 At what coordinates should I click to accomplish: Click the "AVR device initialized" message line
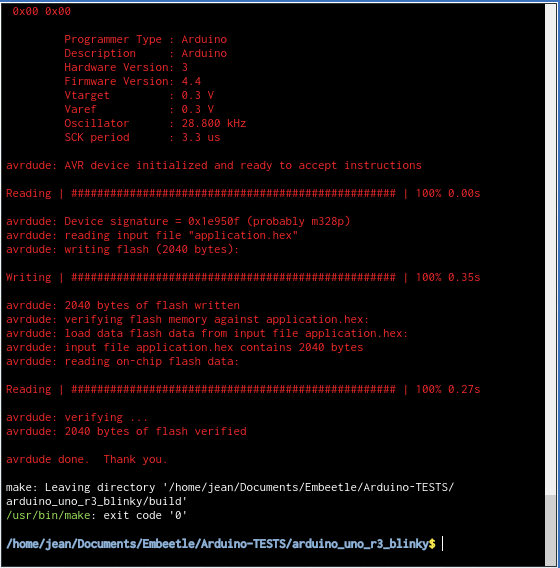pyautogui.click(x=214, y=166)
